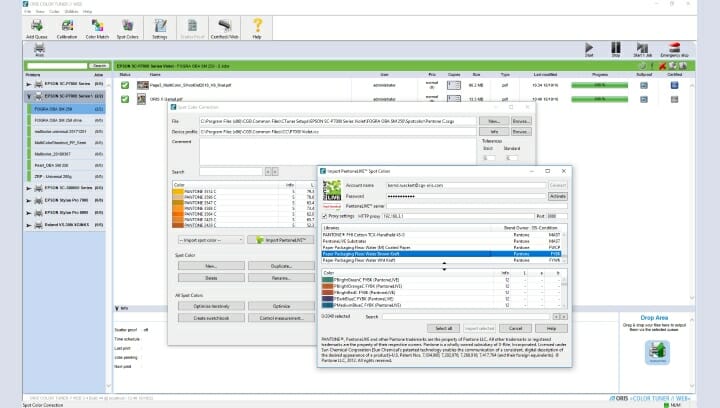Expand the EPSON SC-S80600 Series printer node

tap(28, 188)
